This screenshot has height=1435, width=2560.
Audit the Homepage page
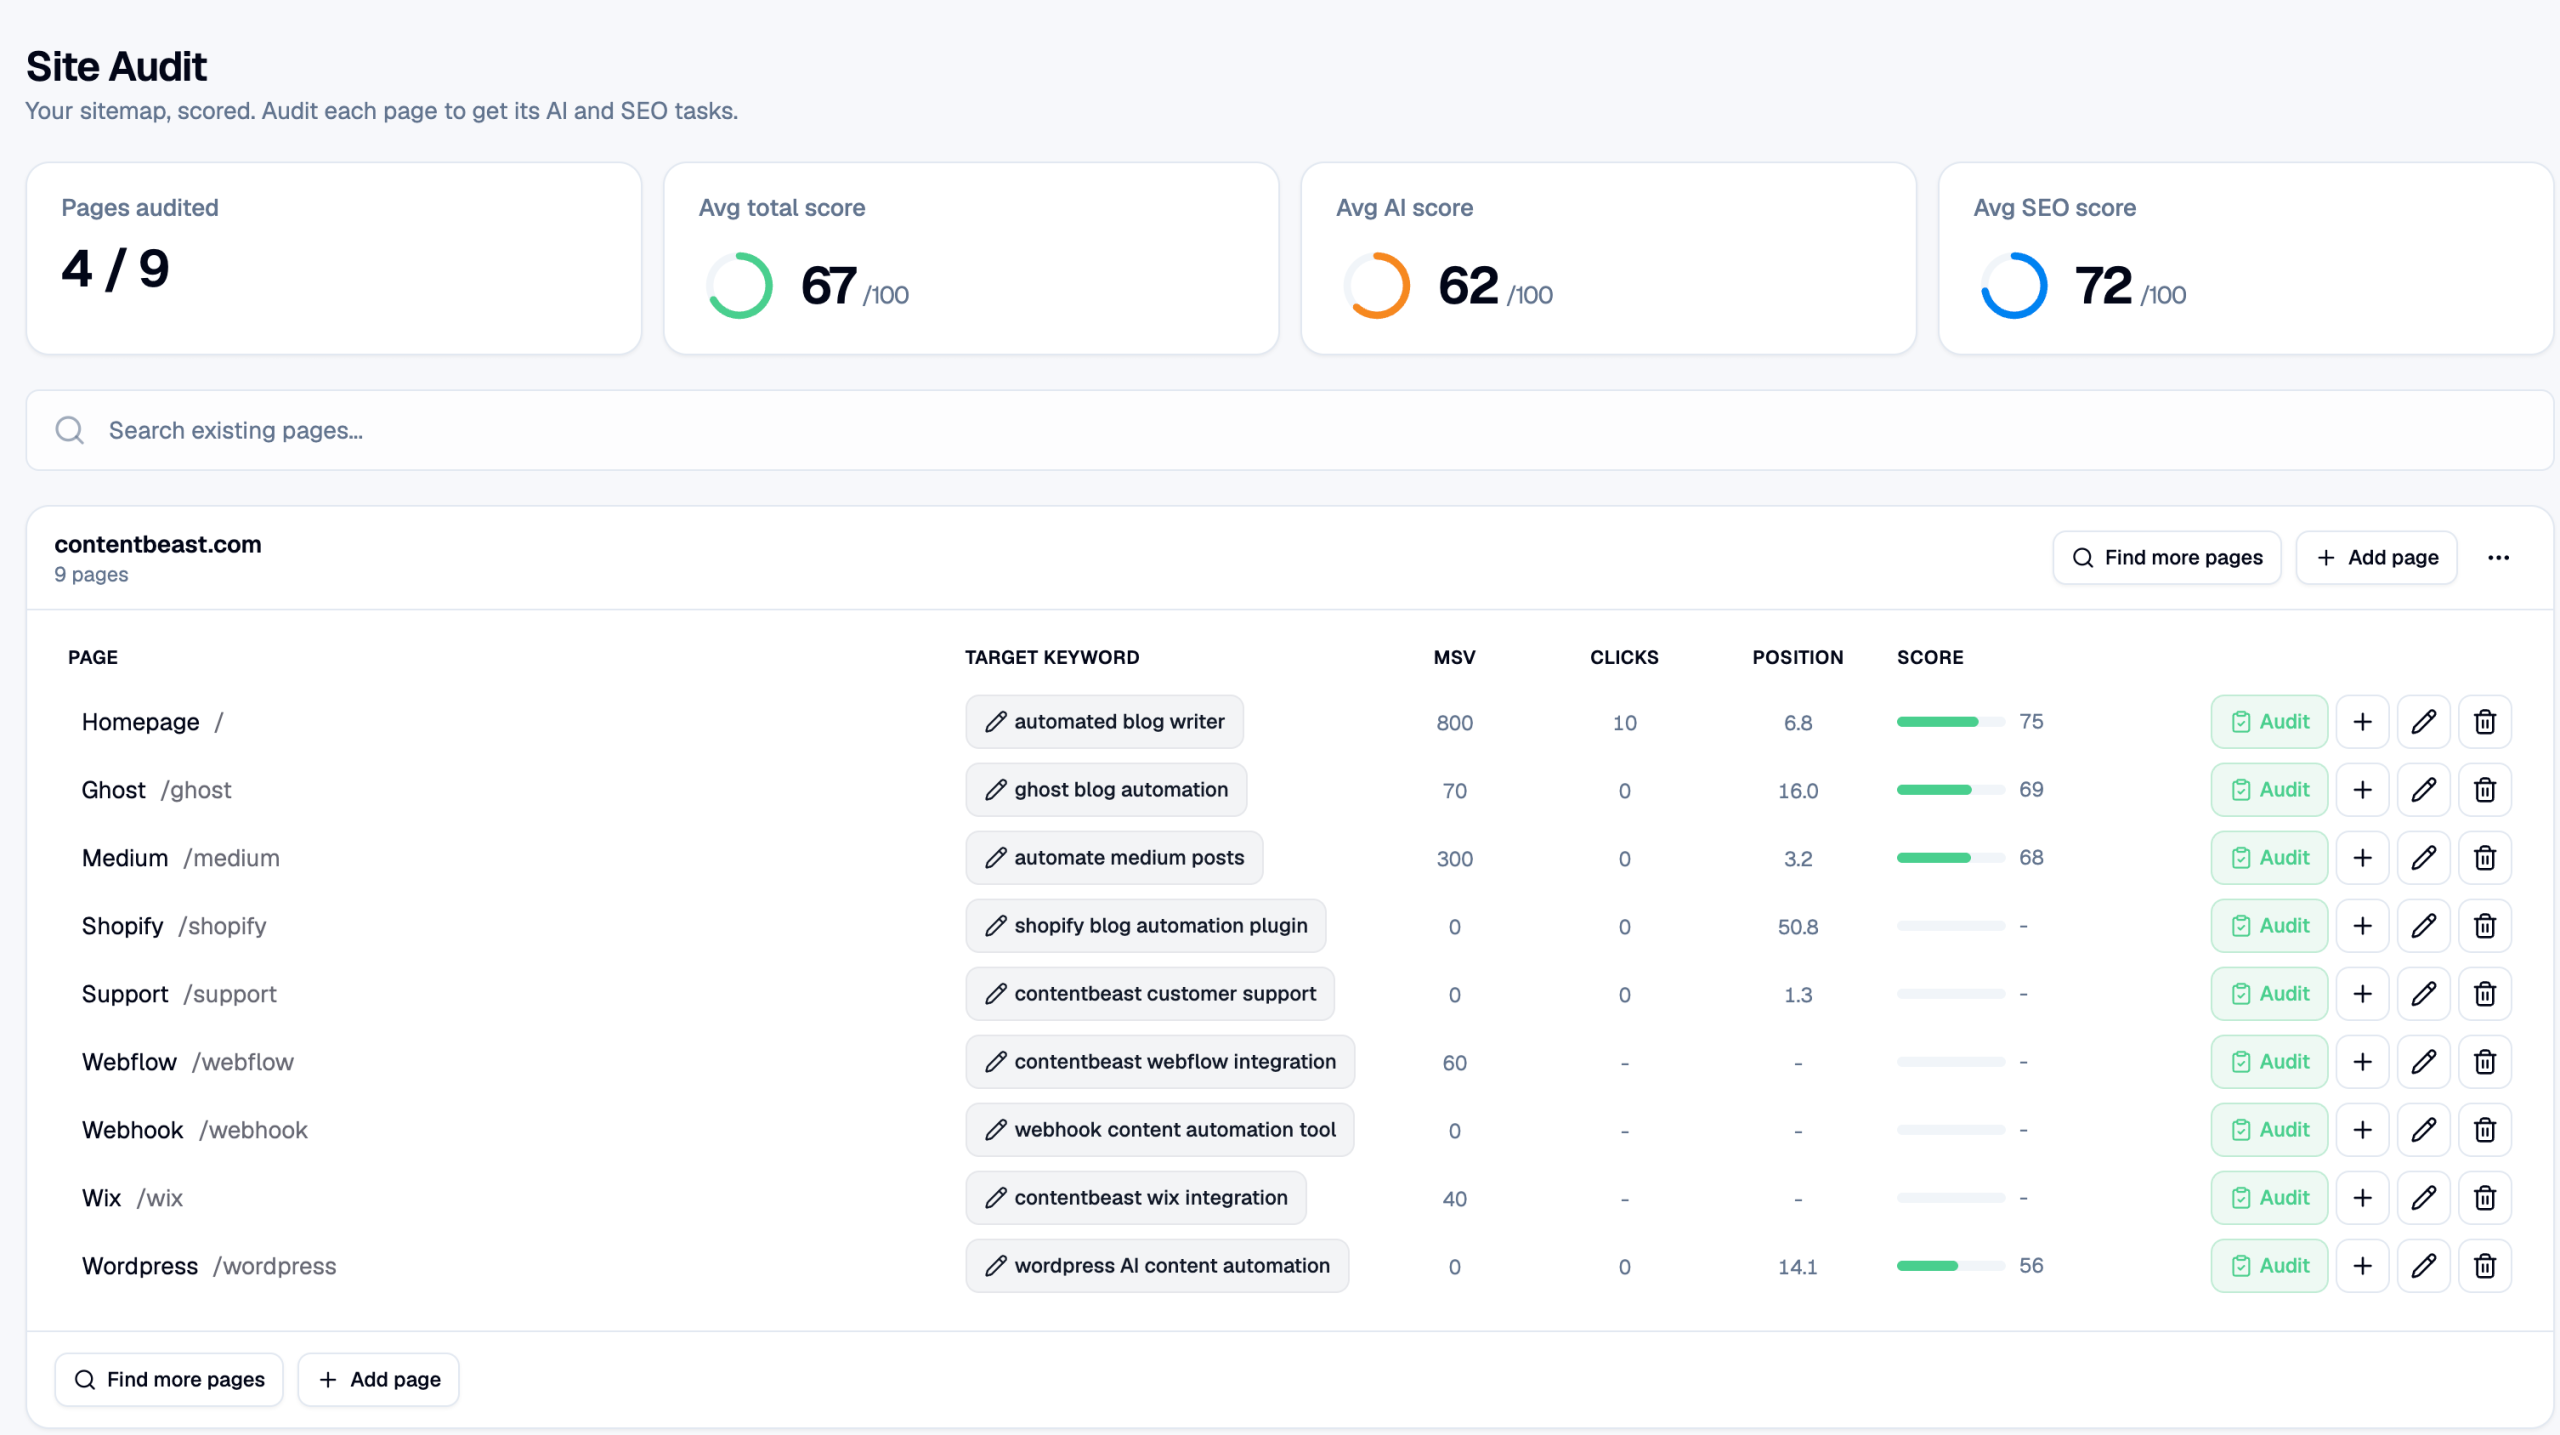point(2269,722)
